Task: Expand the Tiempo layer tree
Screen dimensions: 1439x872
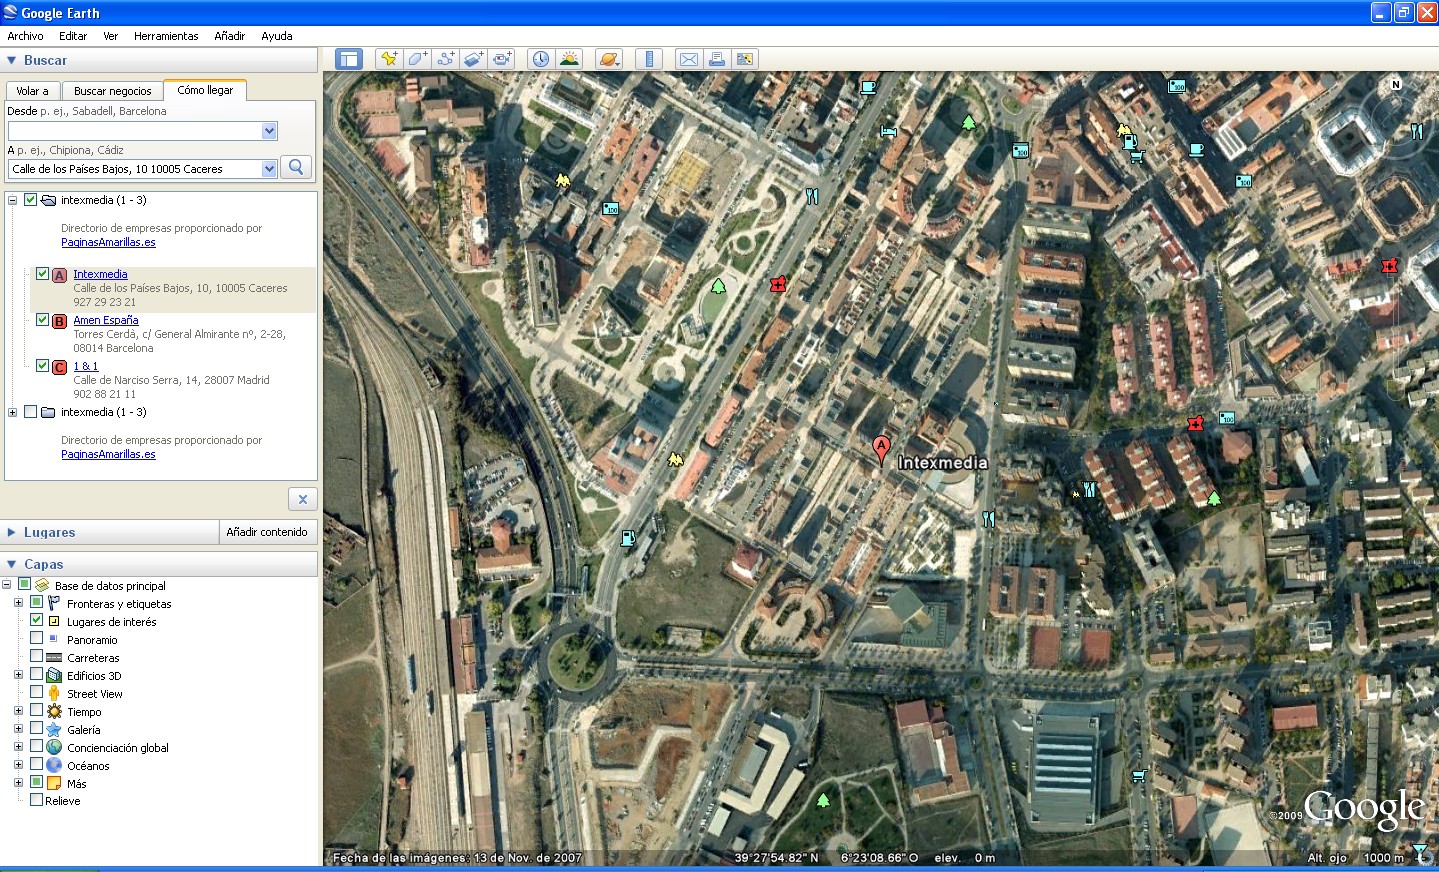Action: coord(18,711)
